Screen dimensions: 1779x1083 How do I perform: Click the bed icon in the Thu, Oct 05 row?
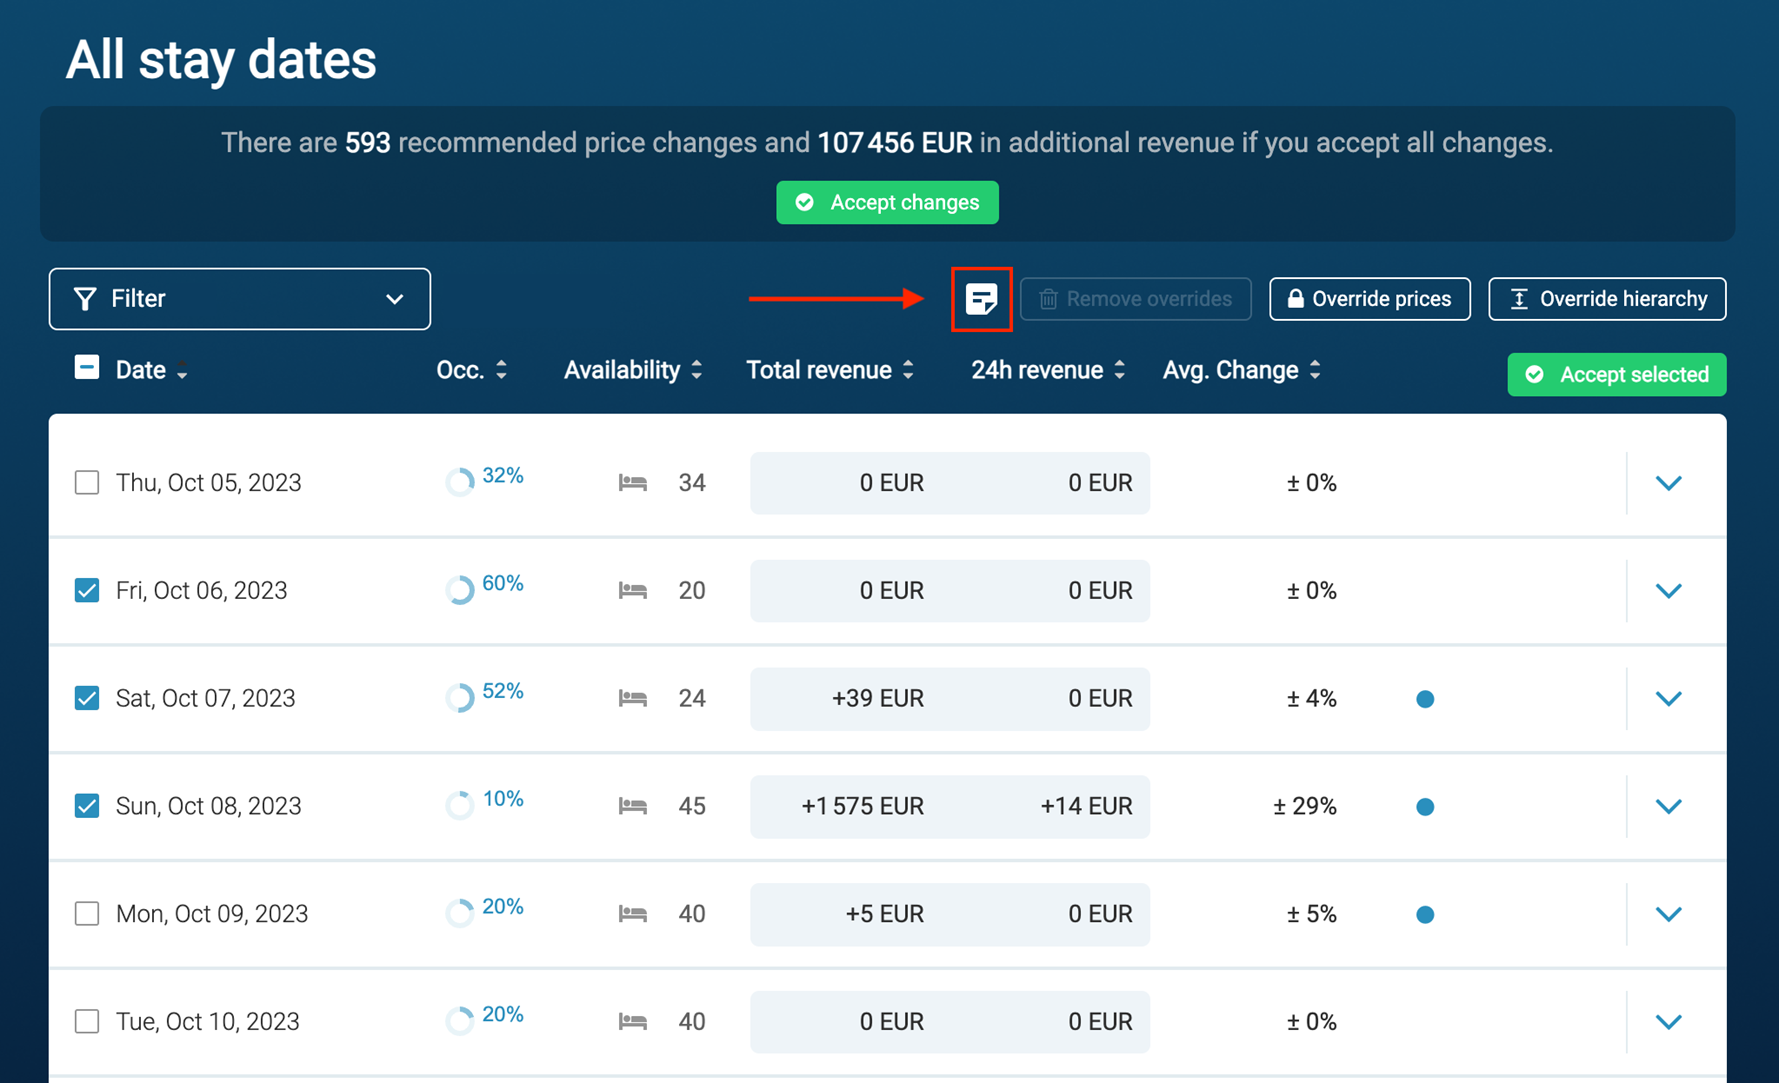(632, 483)
